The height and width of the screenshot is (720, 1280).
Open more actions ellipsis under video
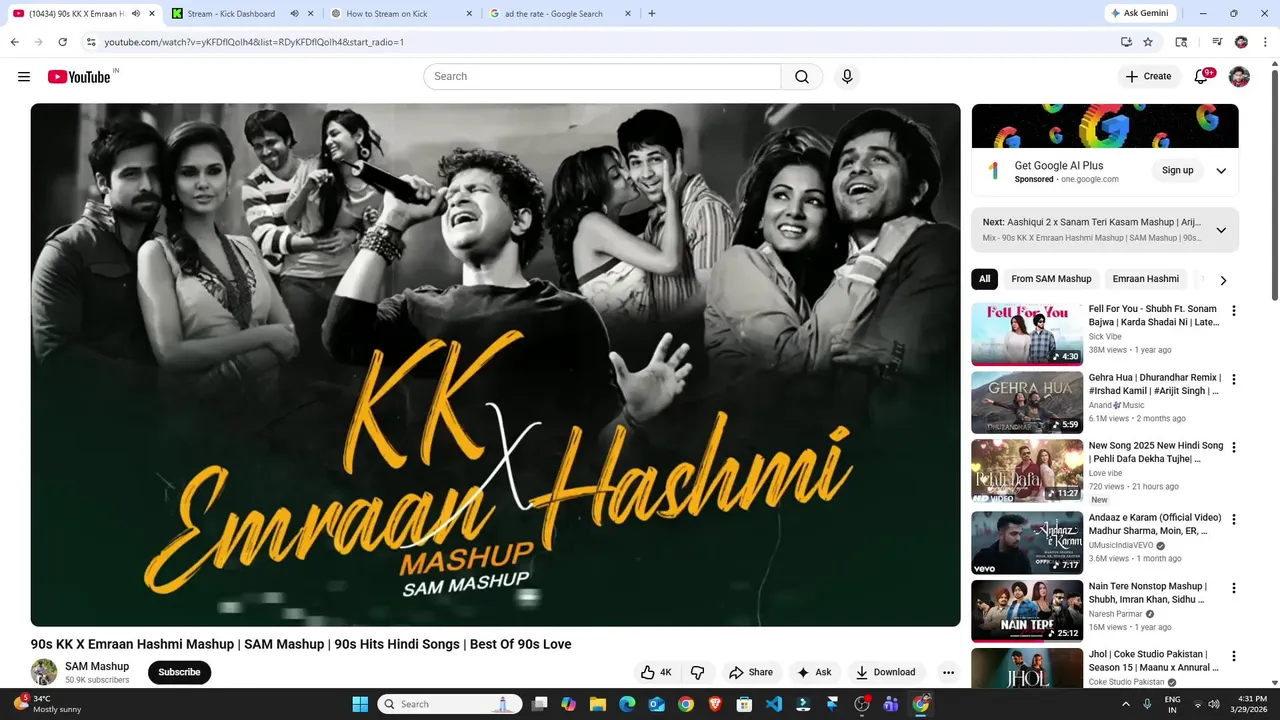pos(948,672)
